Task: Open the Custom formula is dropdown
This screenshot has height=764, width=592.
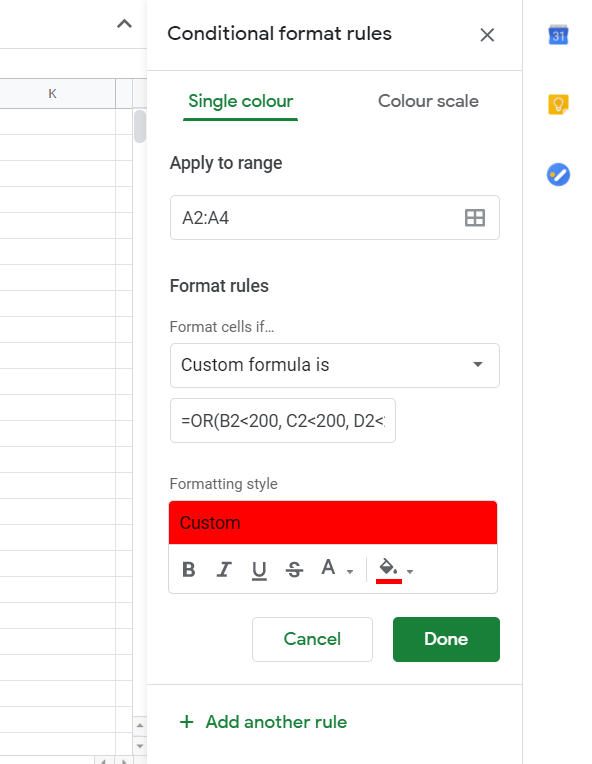Action: pos(335,365)
